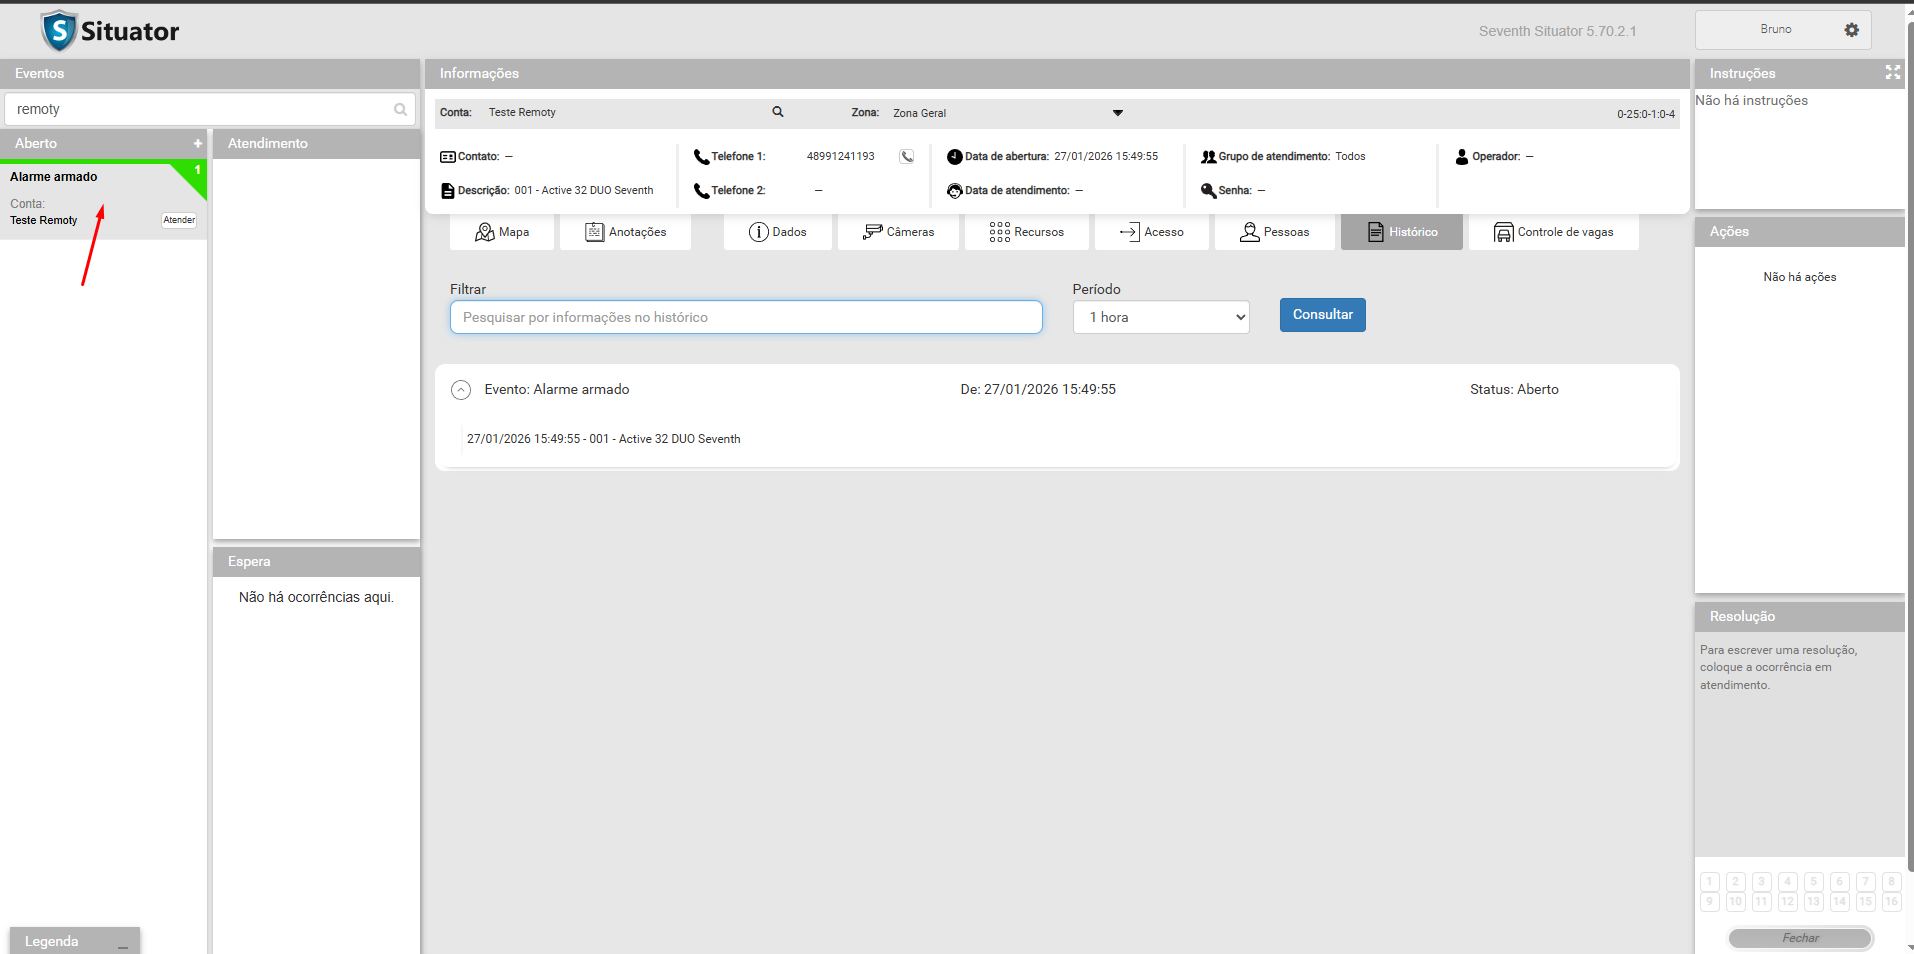
Task: Minimize the Legenda panel
Action: 123,942
